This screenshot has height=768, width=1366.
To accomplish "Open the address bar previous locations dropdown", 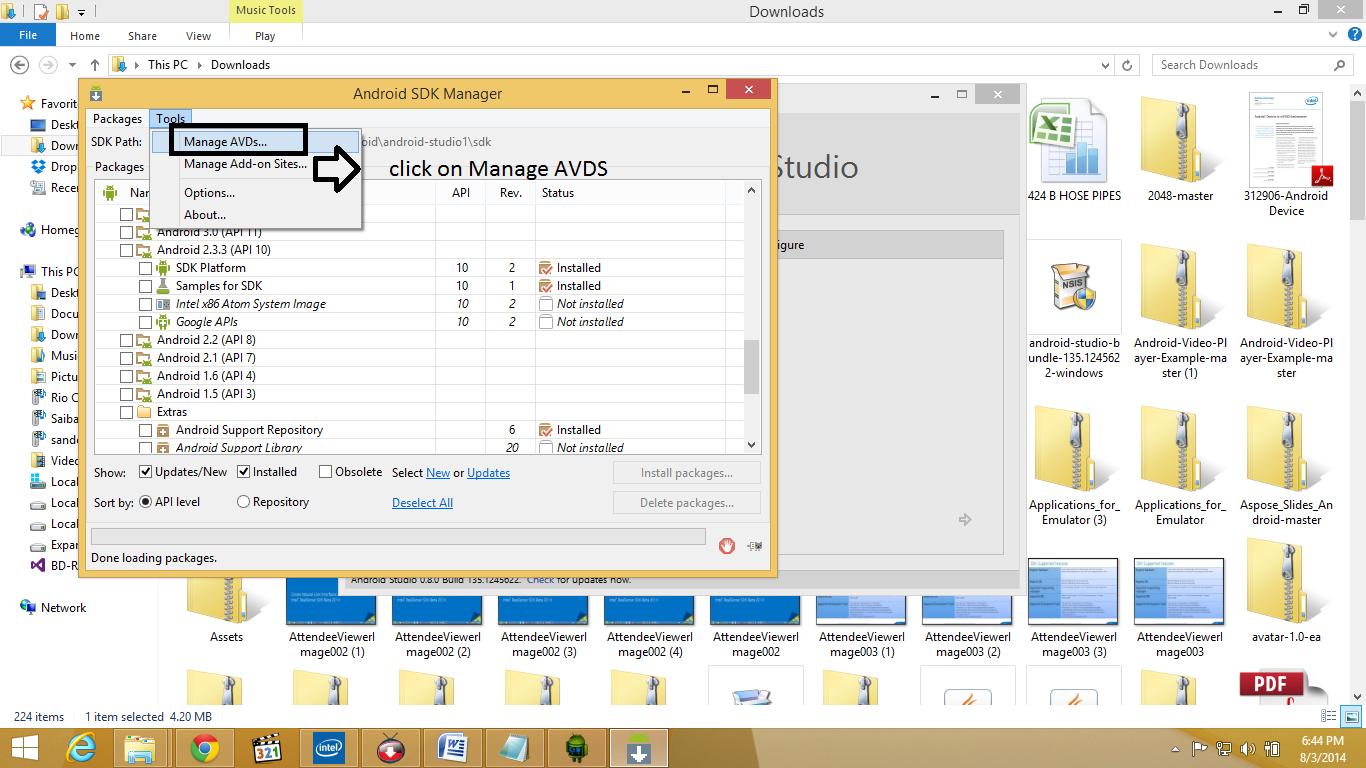I will coord(1105,65).
